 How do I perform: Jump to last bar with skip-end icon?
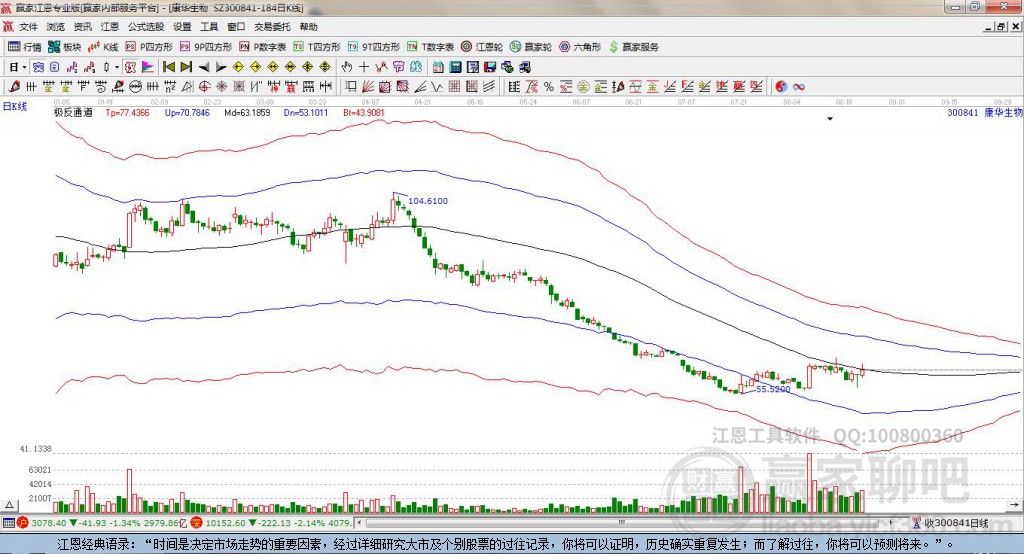(x=186, y=67)
